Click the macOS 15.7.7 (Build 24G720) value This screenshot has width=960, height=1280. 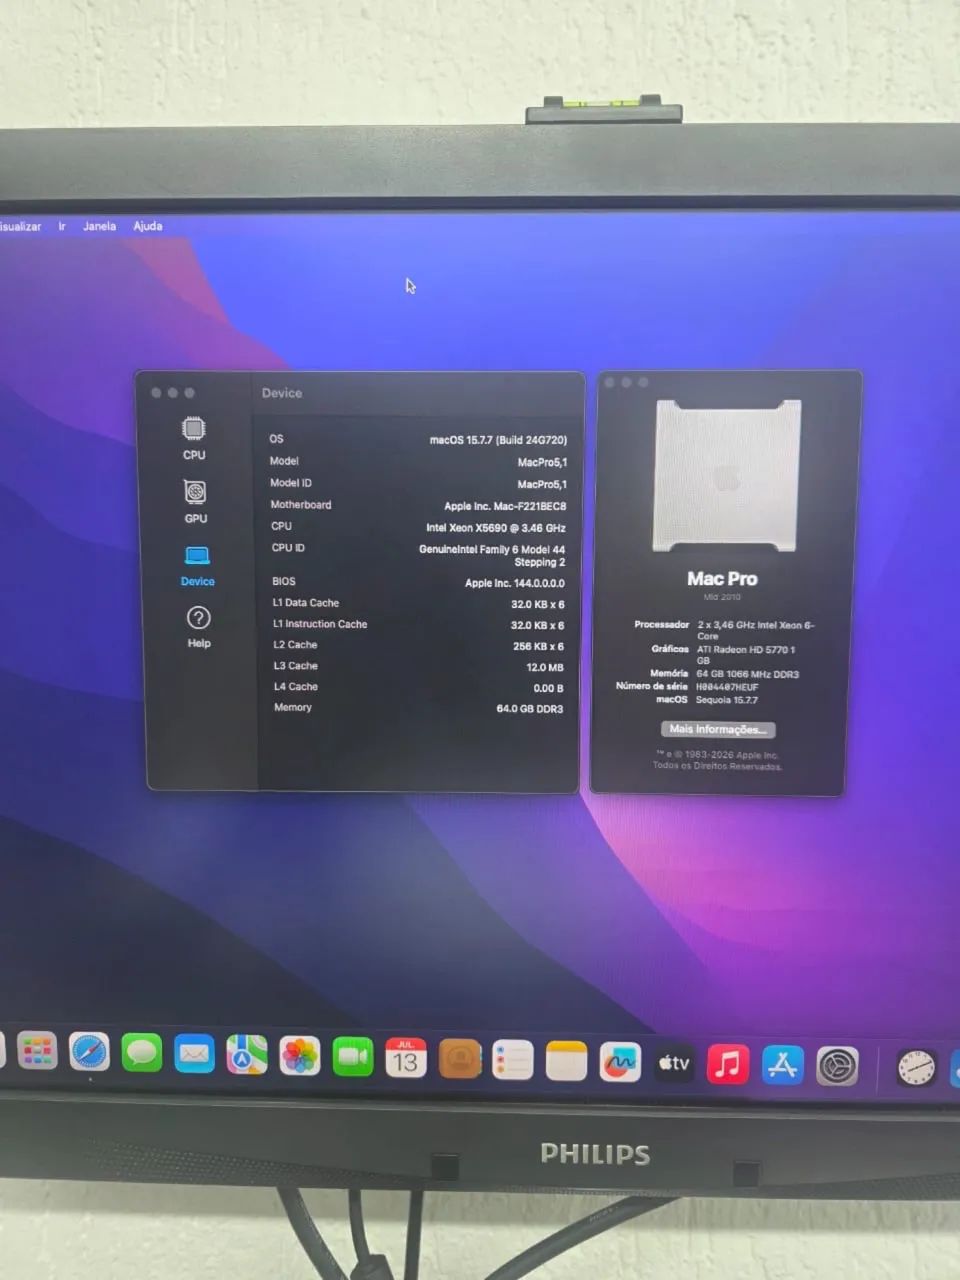pyautogui.click(x=498, y=440)
